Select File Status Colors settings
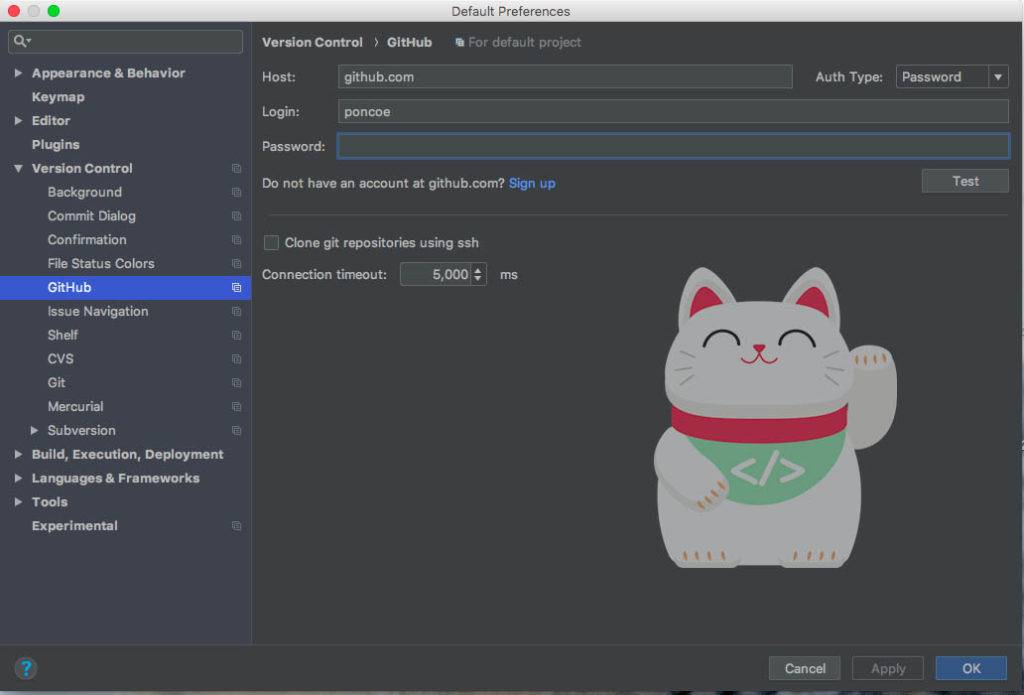 101,264
